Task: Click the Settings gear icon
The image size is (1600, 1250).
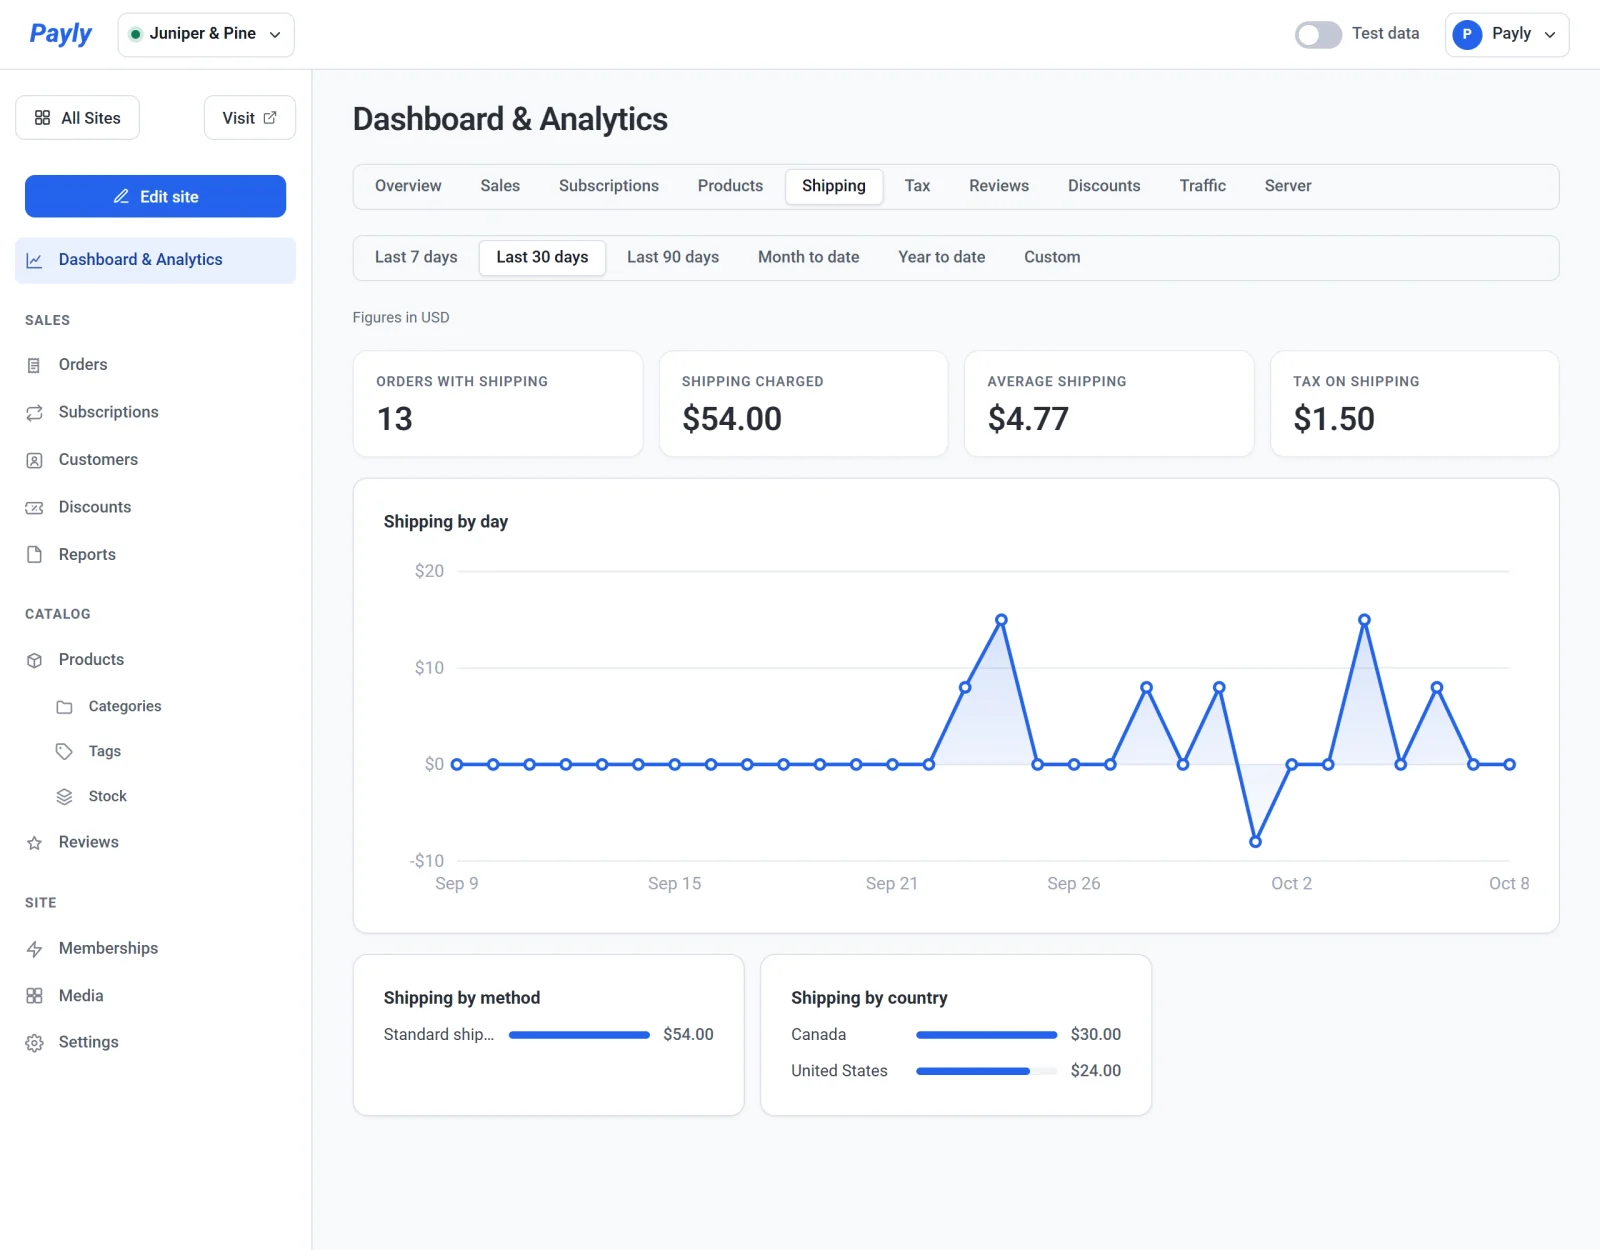Action: (x=34, y=1043)
